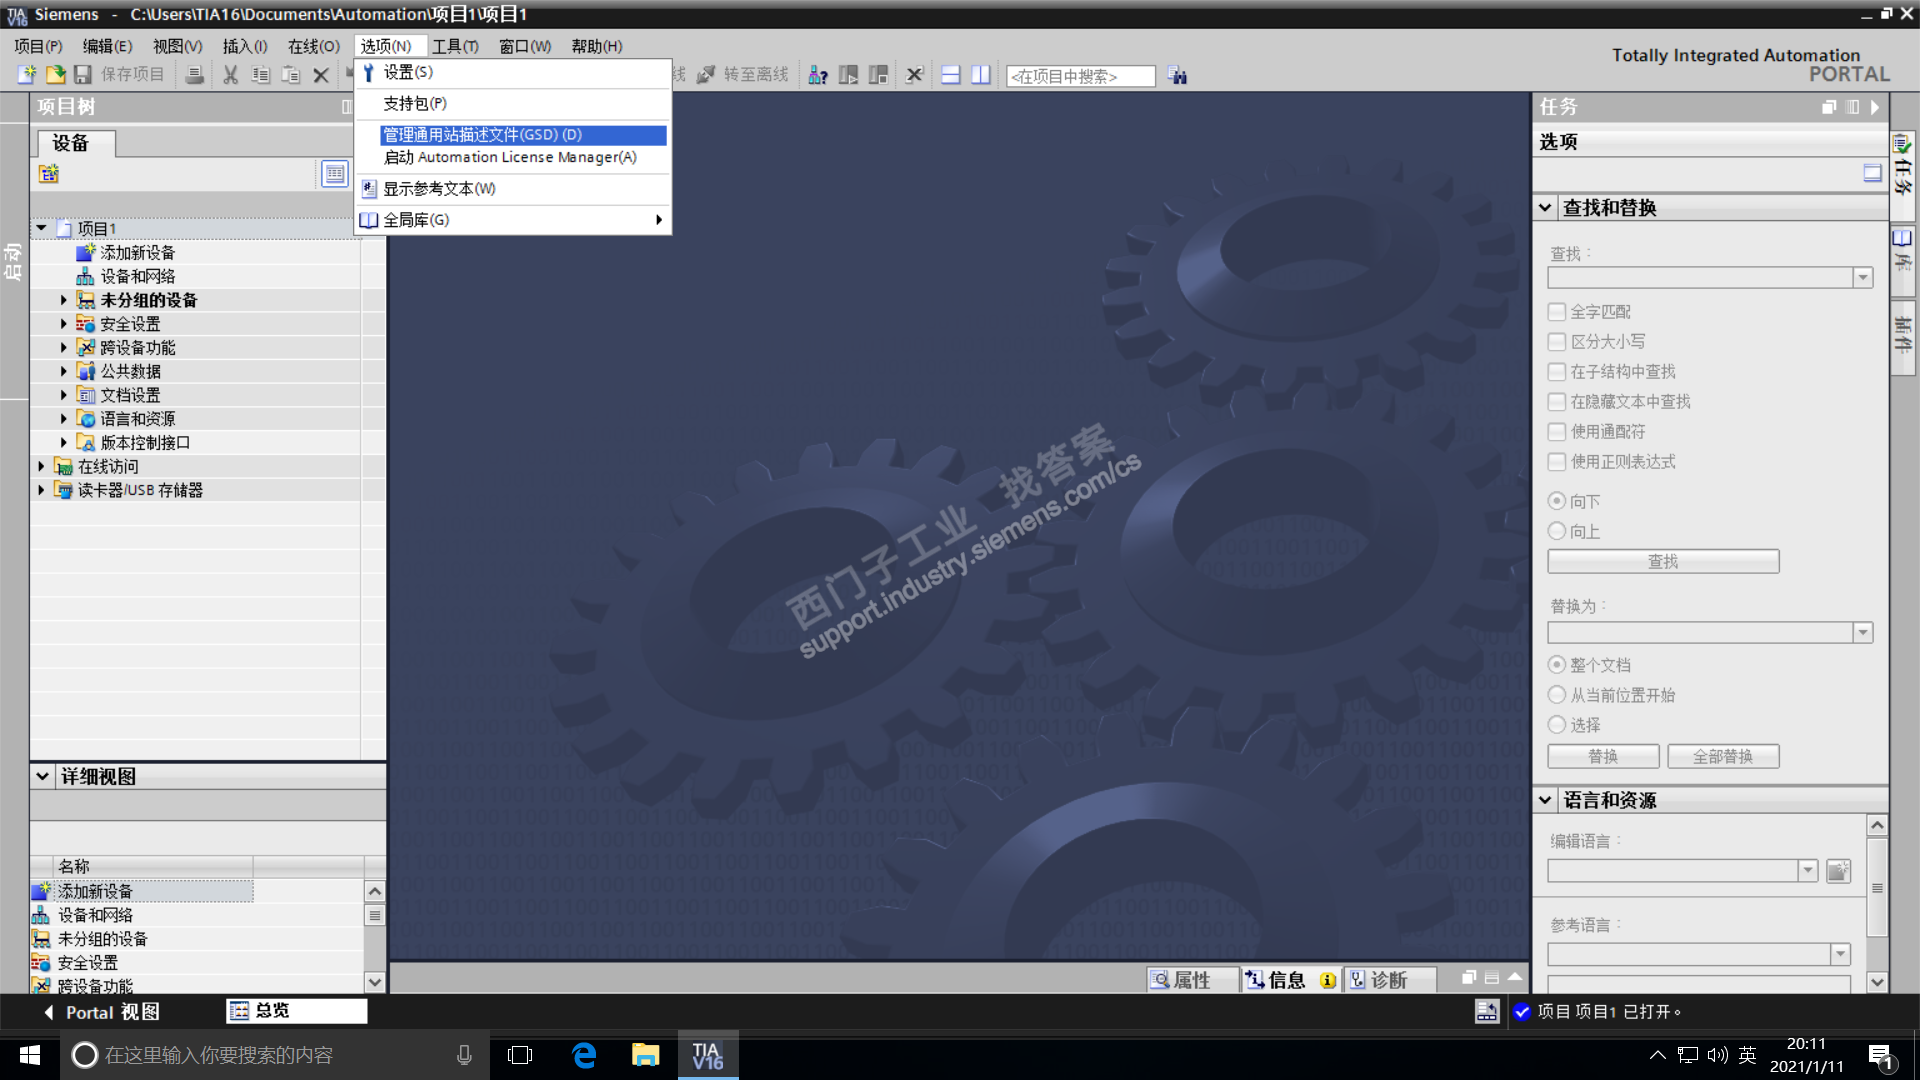Split editor space horizontally icon
The image size is (1920, 1080).
pyautogui.click(x=951, y=75)
